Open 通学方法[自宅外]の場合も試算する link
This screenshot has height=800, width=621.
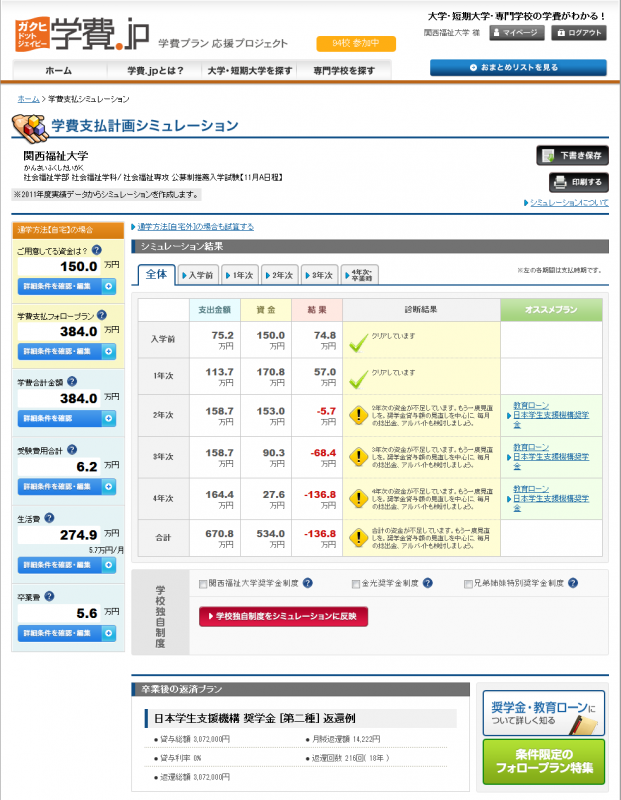tap(195, 227)
